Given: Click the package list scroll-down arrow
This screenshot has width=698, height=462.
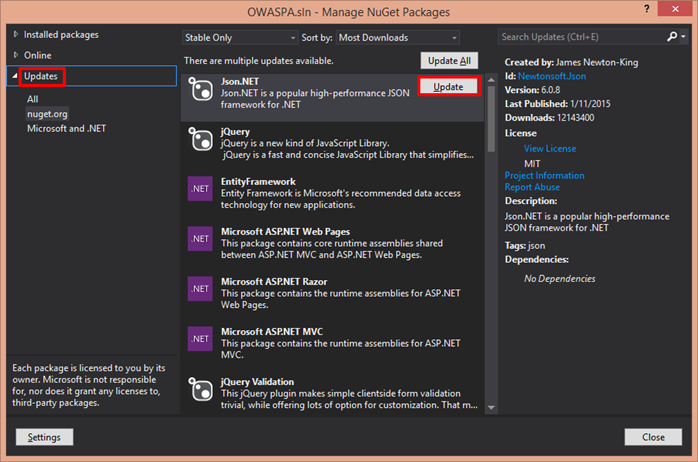Looking at the screenshot, I should pos(491,407).
